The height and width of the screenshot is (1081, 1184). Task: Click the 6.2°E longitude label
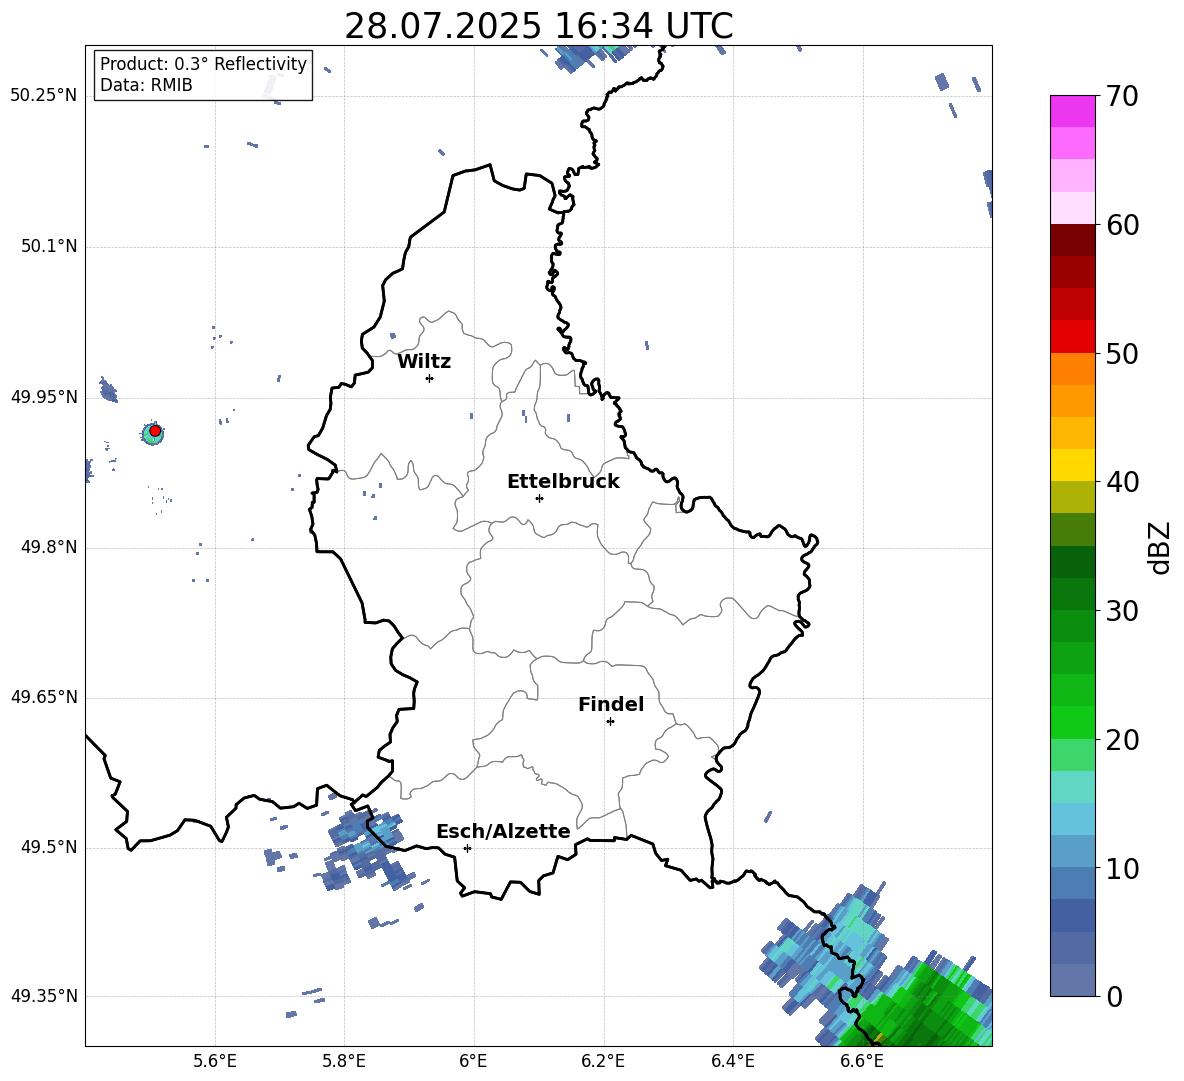603,1061
